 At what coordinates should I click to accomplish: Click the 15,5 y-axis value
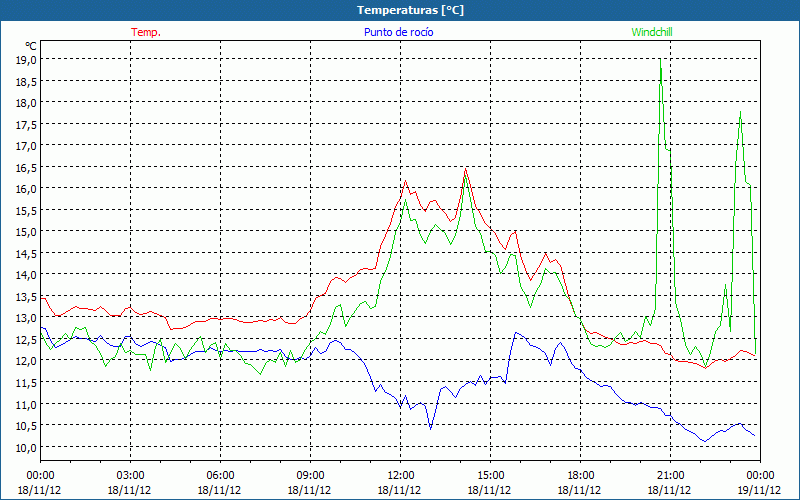(x=27, y=210)
